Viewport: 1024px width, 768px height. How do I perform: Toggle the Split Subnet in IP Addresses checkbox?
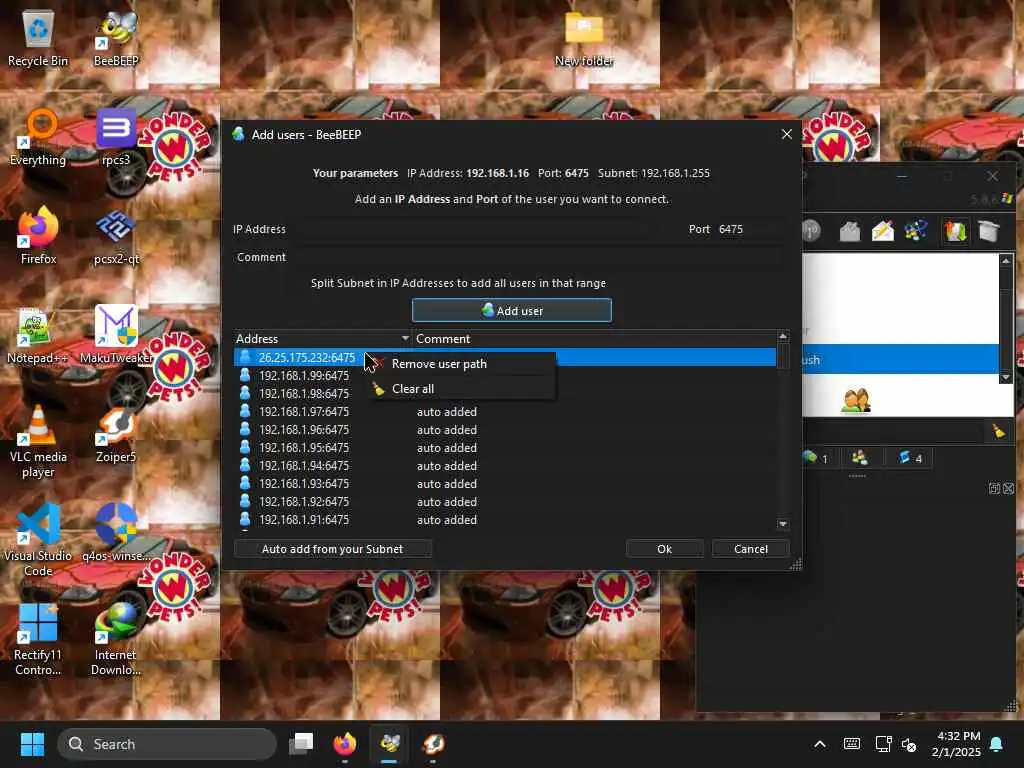300,283
